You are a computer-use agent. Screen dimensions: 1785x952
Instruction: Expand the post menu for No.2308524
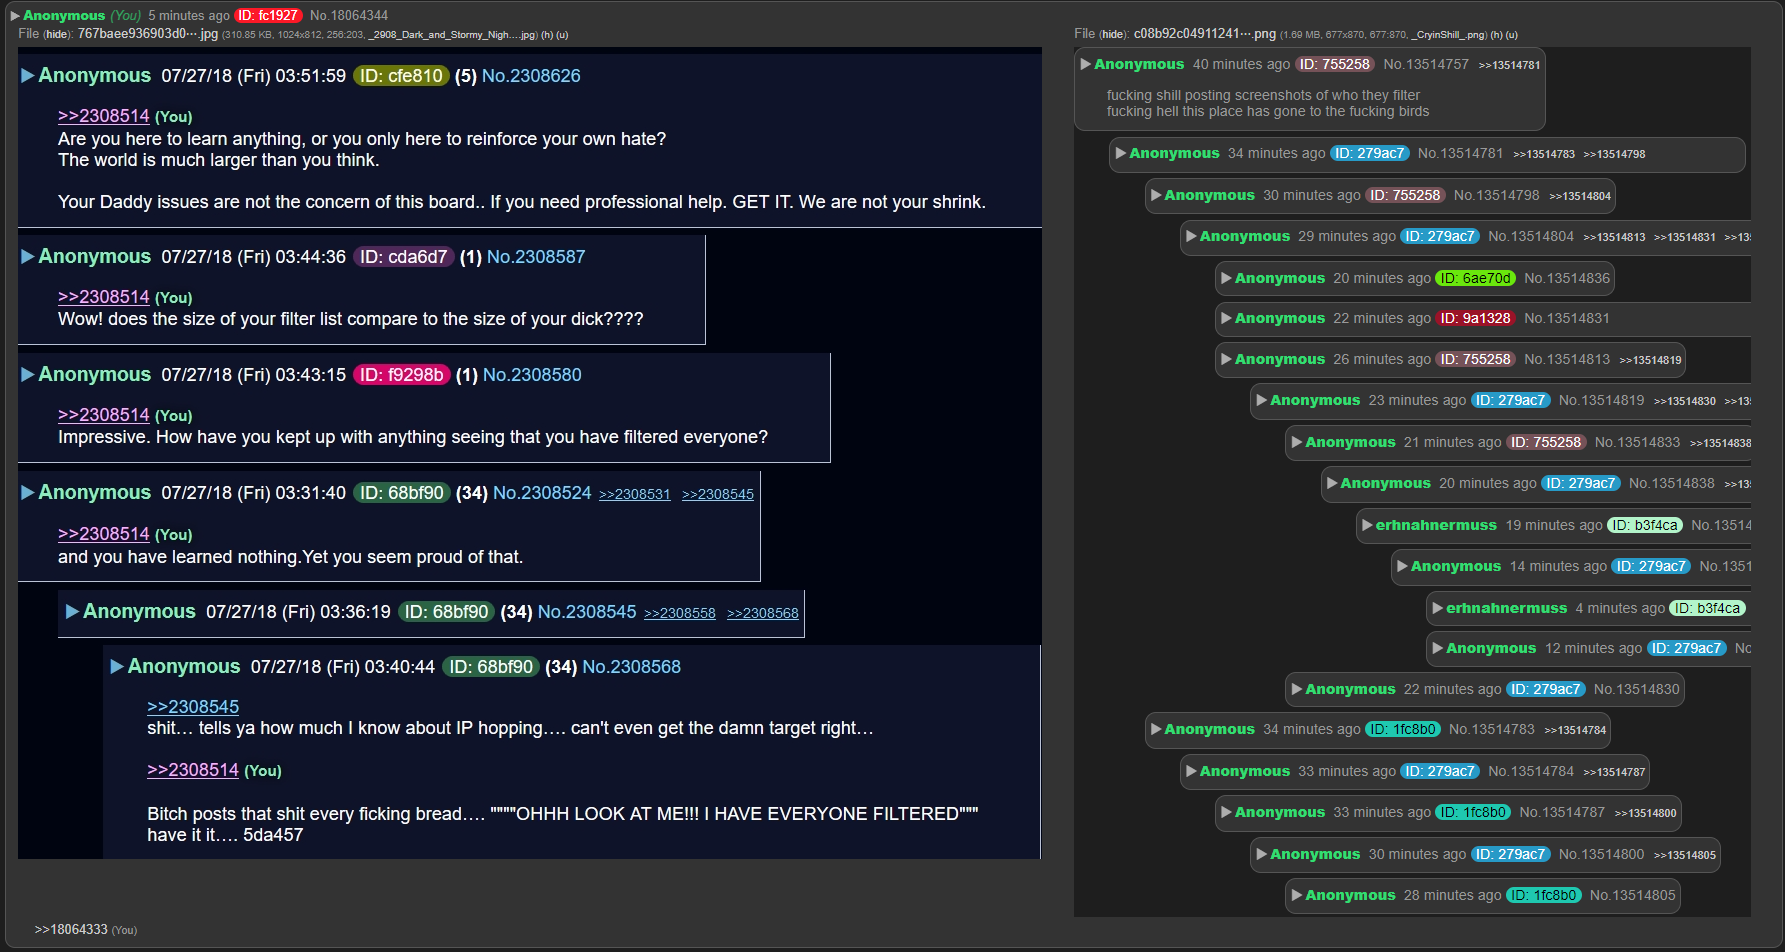(x=28, y=493)
